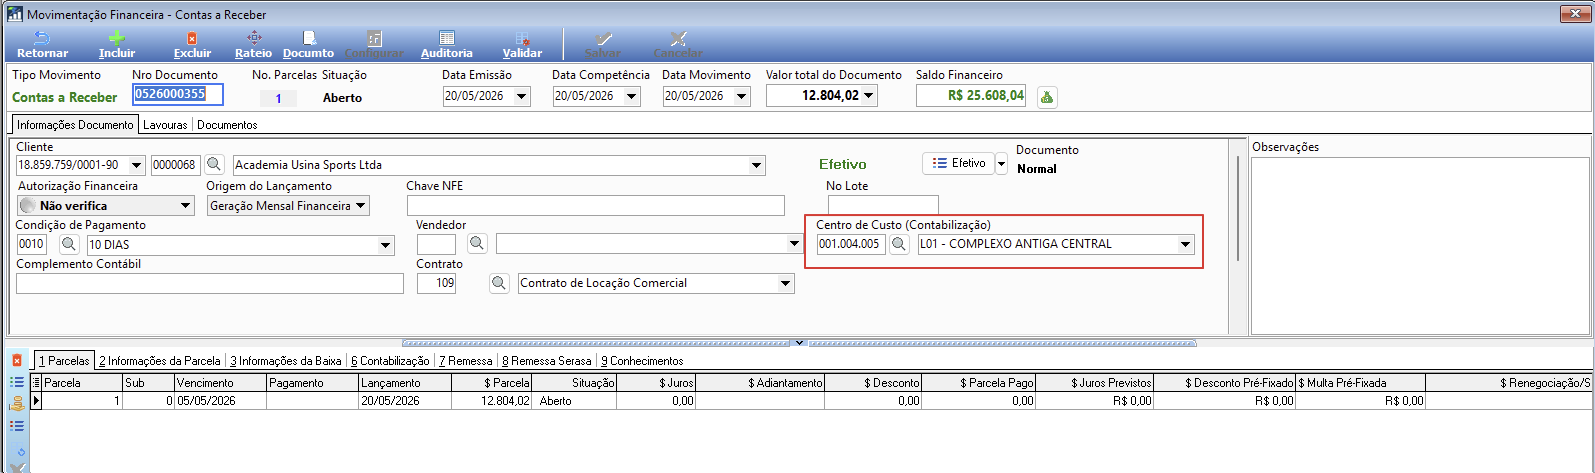Viewport: 1595px width, 473px height.
Task: Click the Retornar toolbar button
Action: coord(42,44)
